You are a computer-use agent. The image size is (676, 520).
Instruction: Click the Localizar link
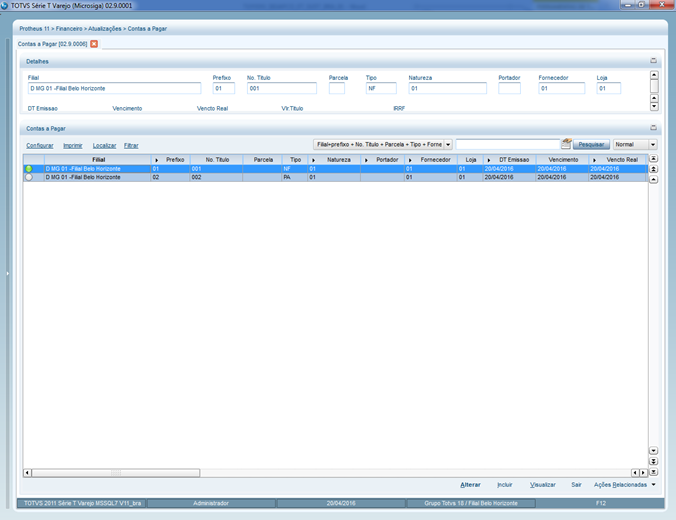104,145
